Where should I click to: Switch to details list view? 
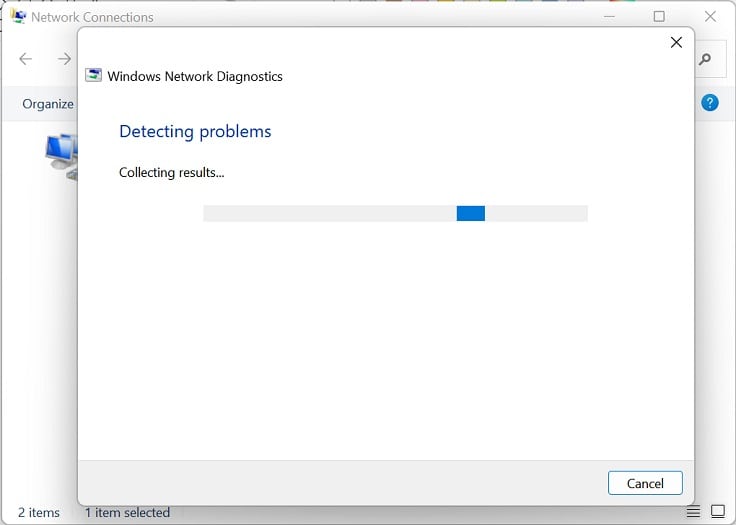[693, 511]
